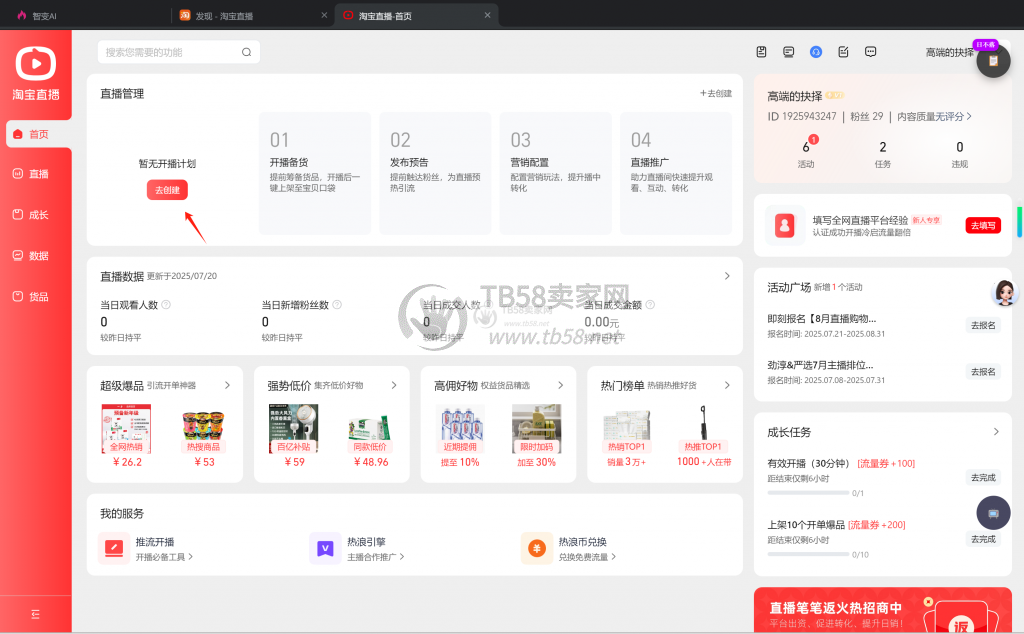
Task: Switch to the 智变AI browser tab
Action: point(85,16)
